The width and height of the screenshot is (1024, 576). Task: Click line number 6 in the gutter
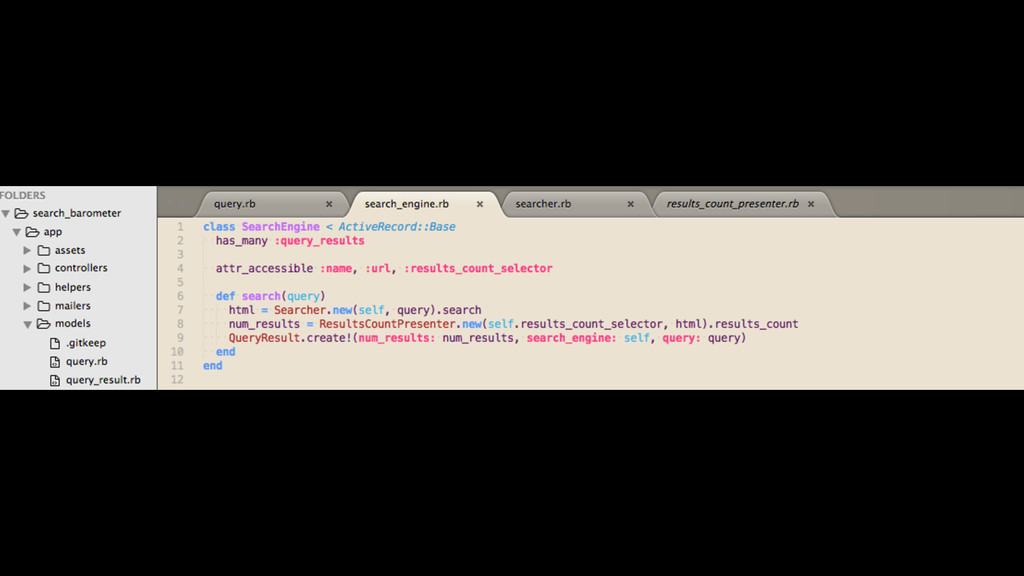coord(180,296)
